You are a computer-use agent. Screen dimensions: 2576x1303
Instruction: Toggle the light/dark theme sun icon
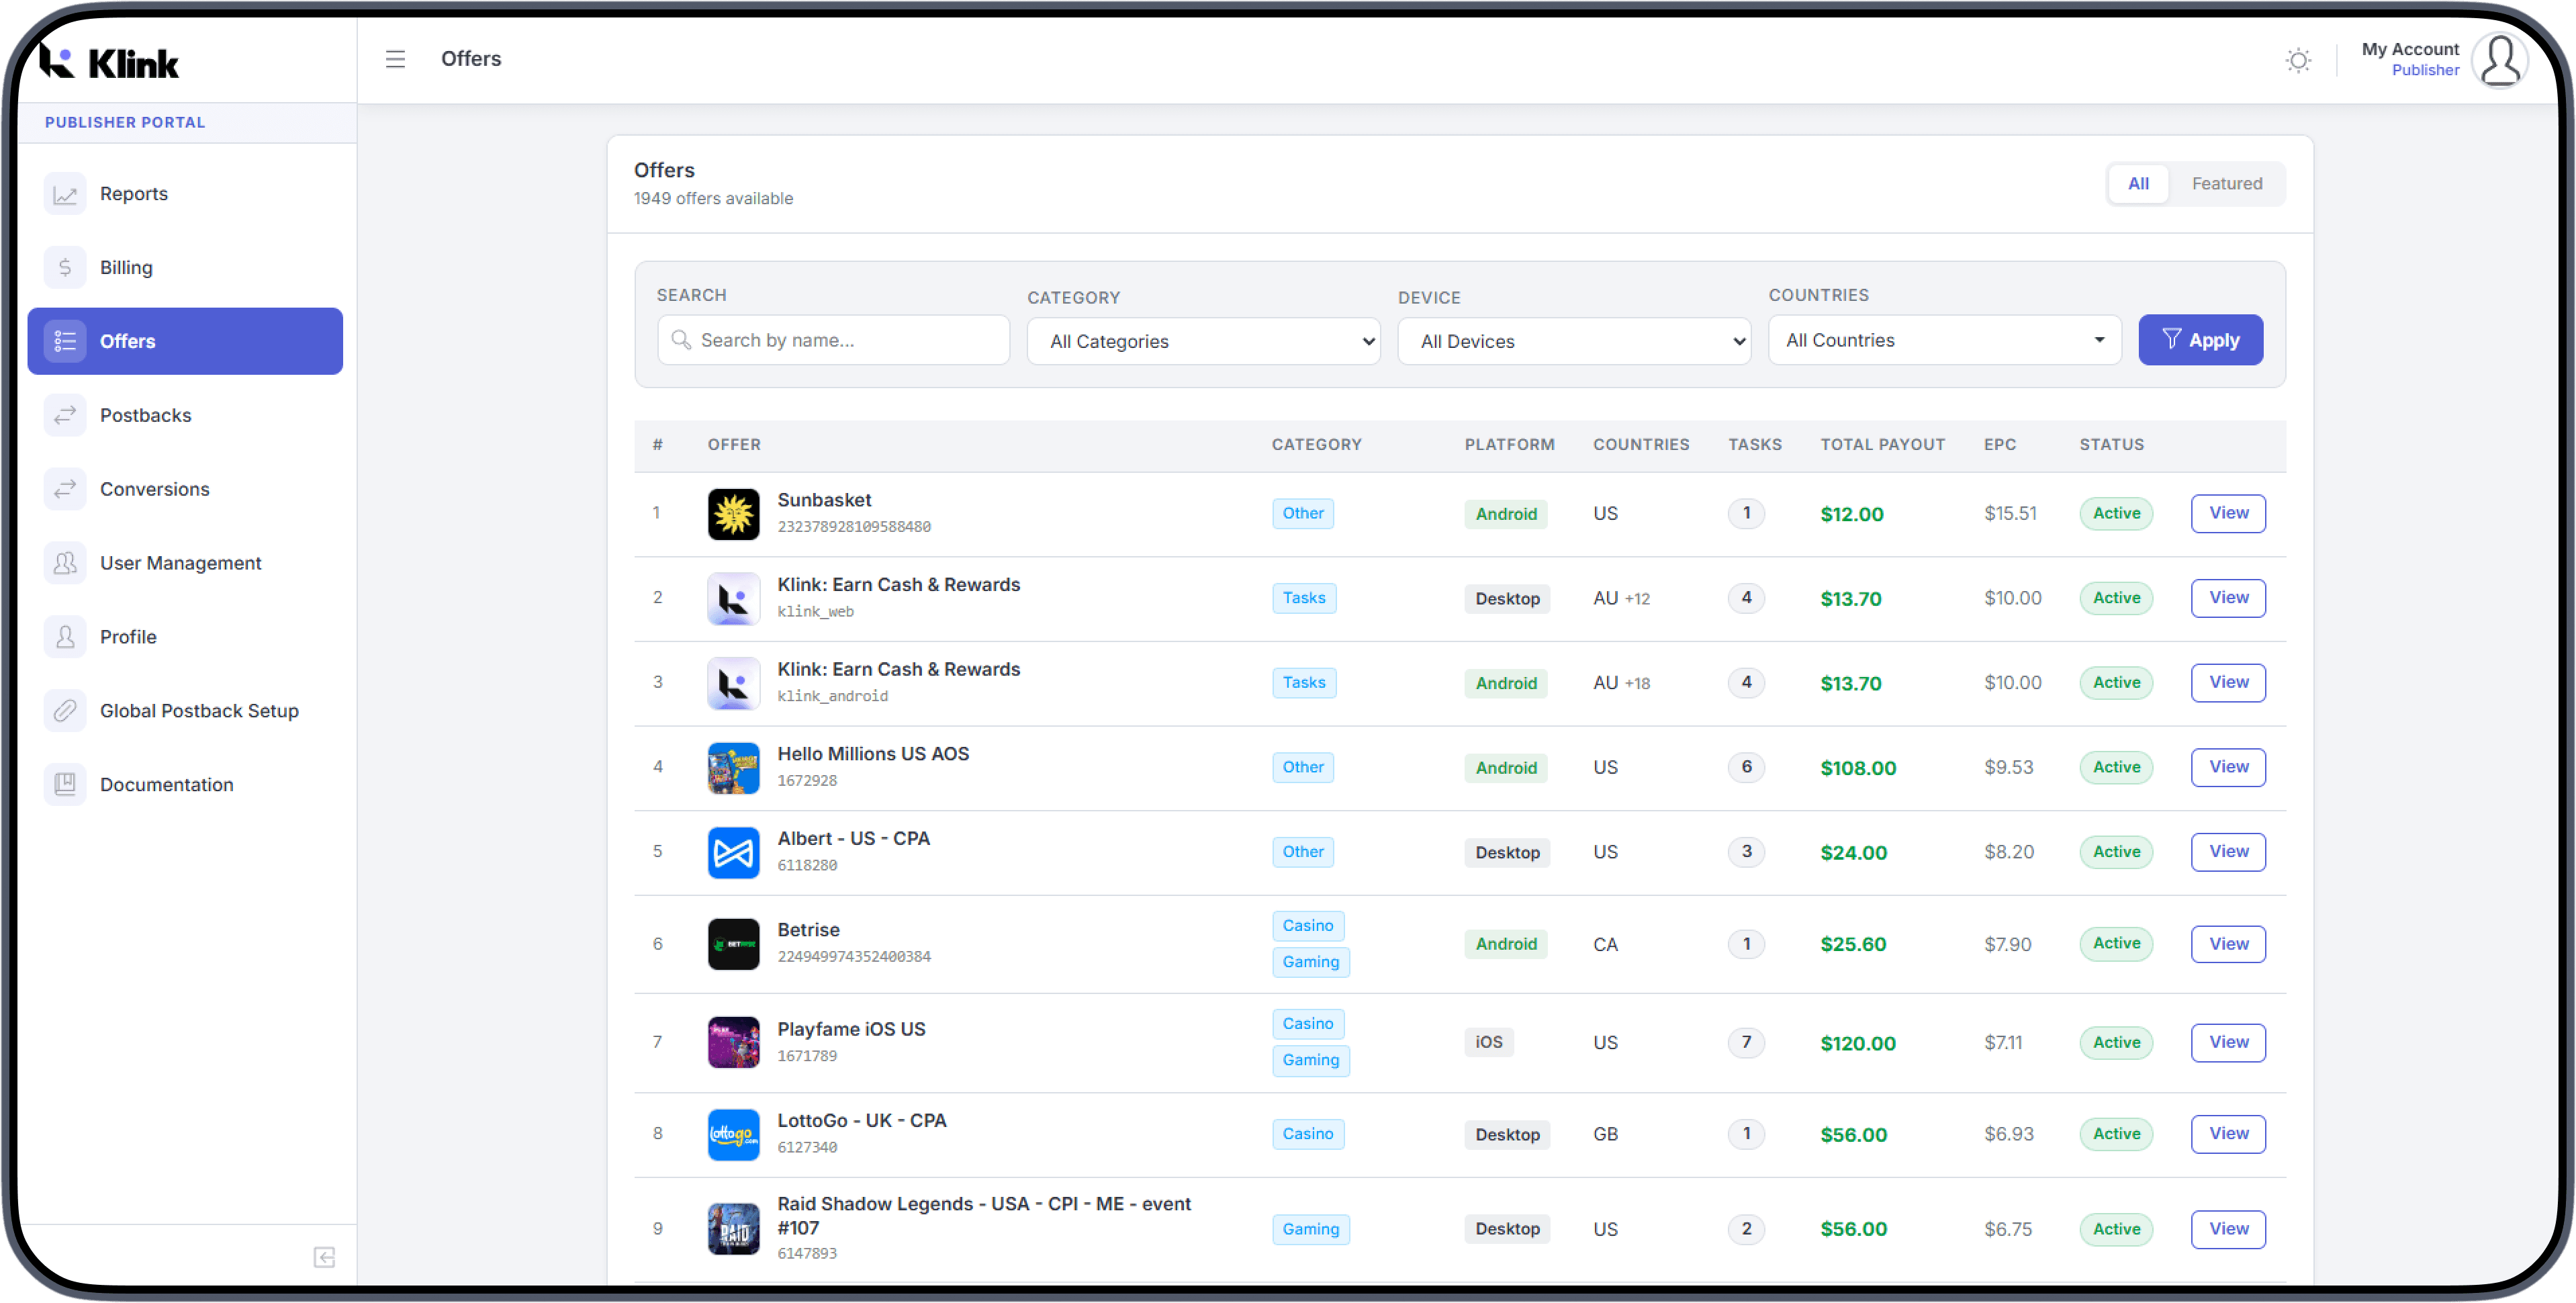pyautogui.click(x=2298, y=60)
